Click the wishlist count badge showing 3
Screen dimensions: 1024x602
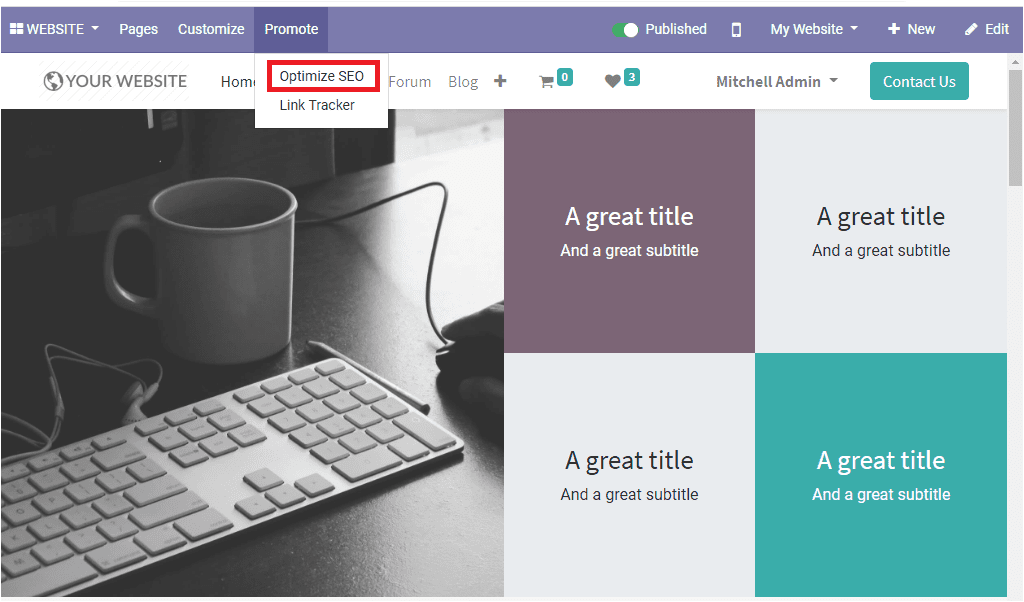pos(632,77)
